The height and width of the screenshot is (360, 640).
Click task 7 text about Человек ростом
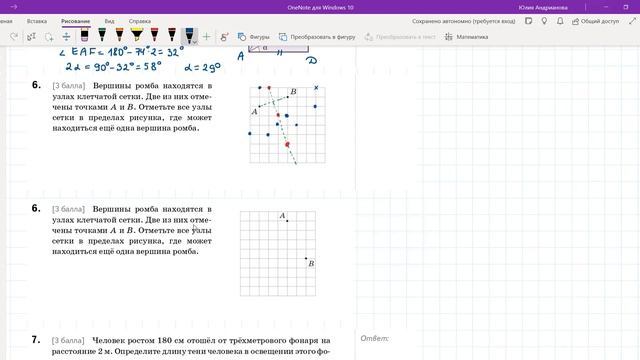[191, 345]
